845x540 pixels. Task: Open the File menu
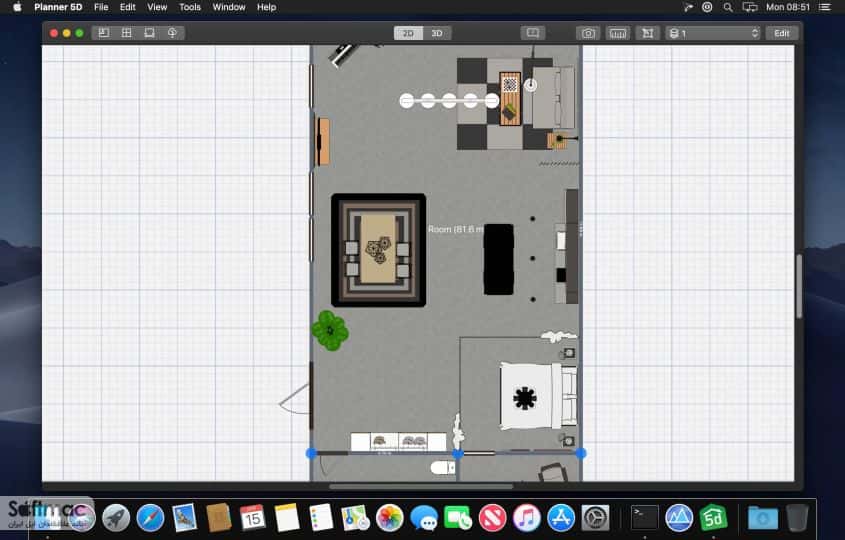pos(101,7)
